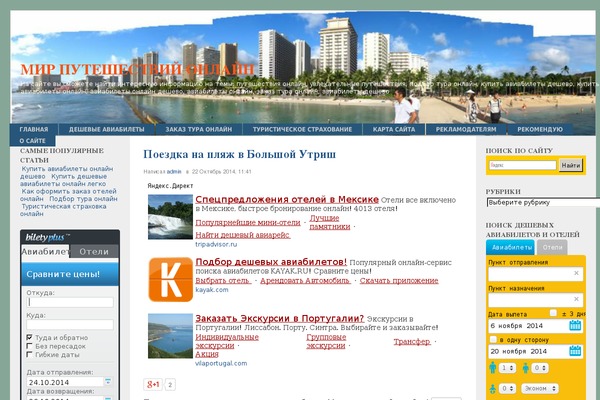Open the adult passengers count dropdown
Image resolution: width=600 pixels, height=400 pixels.
[x=507, y=368]
